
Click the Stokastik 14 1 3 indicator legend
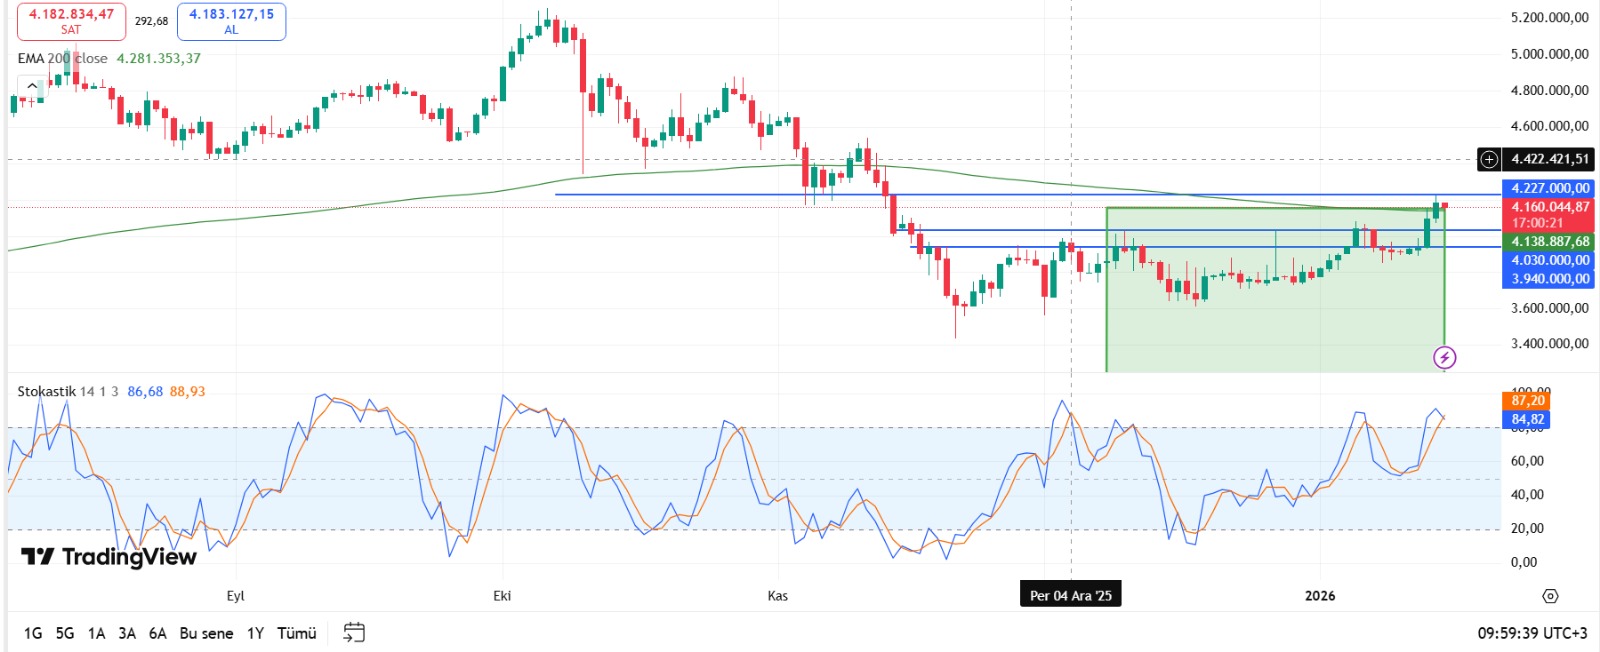(67, 391)
